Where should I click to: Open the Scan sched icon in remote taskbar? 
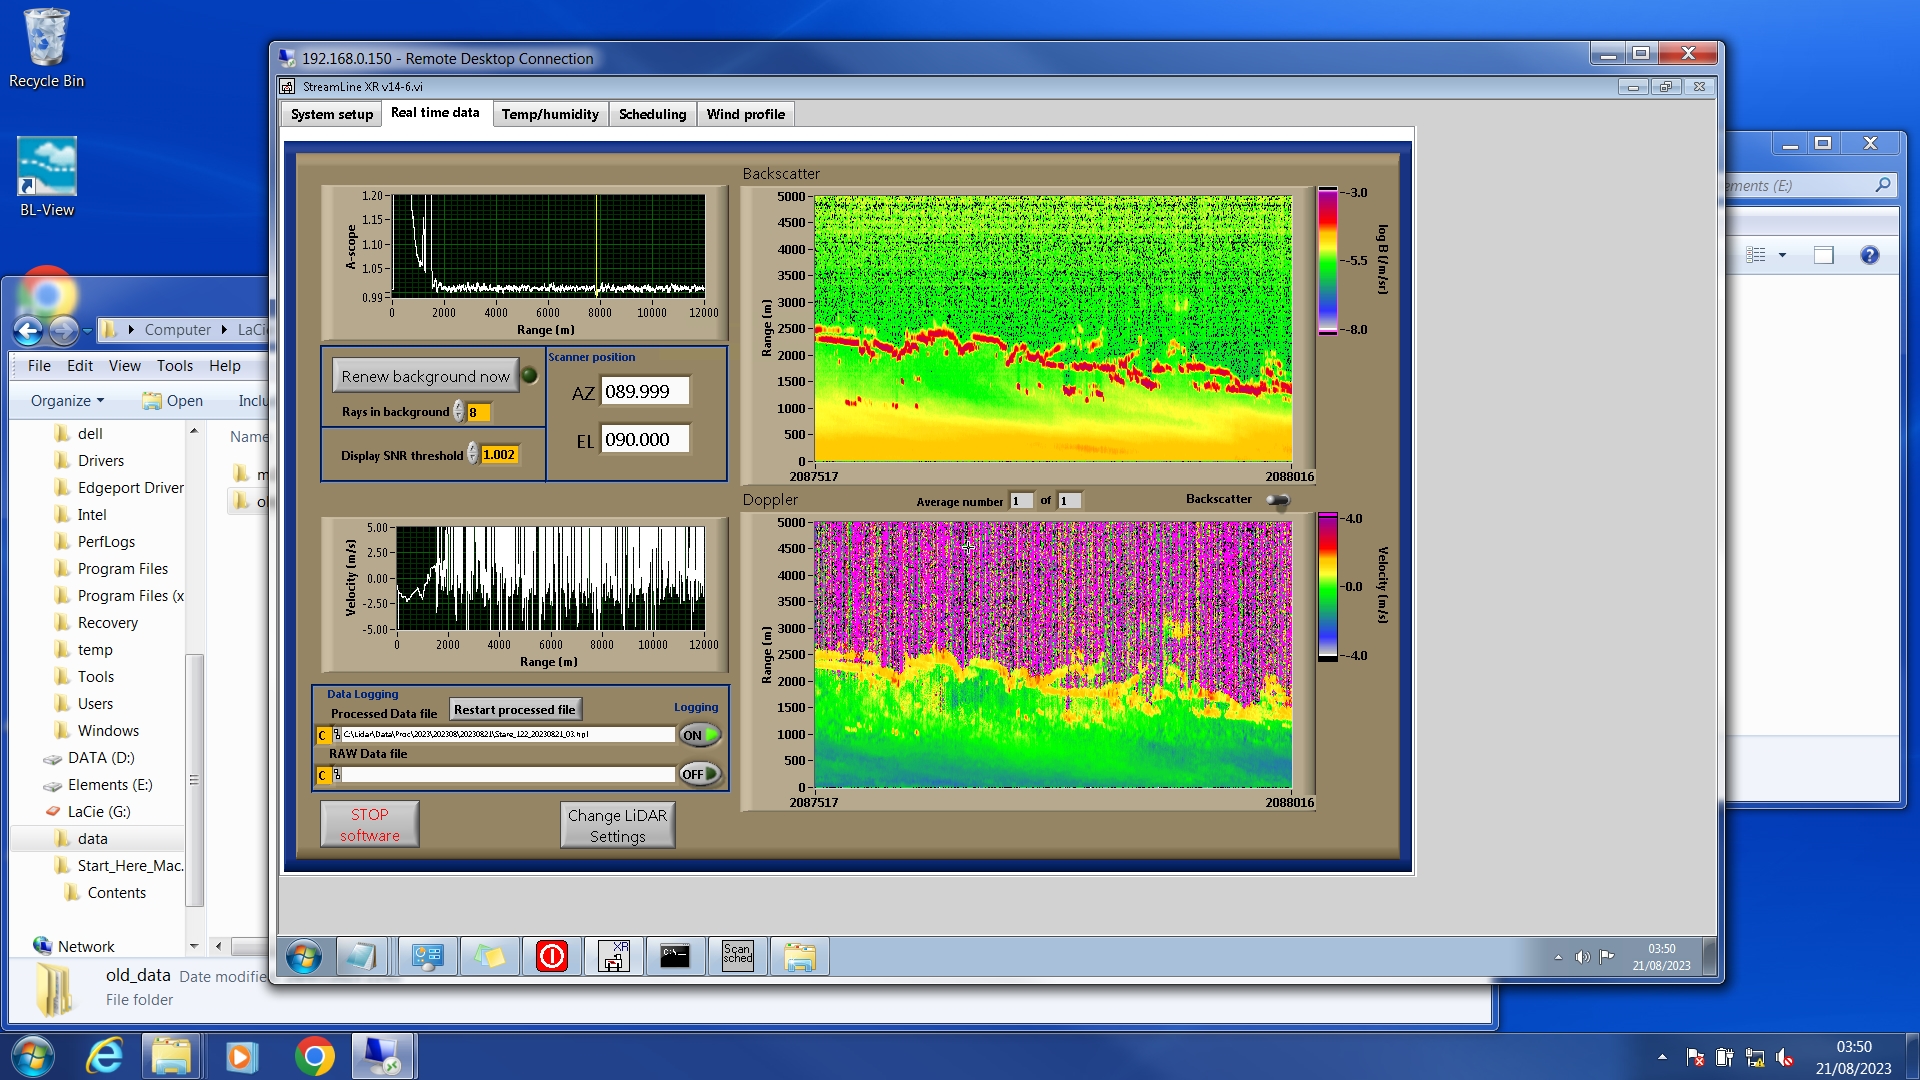[x=737, y=956]
